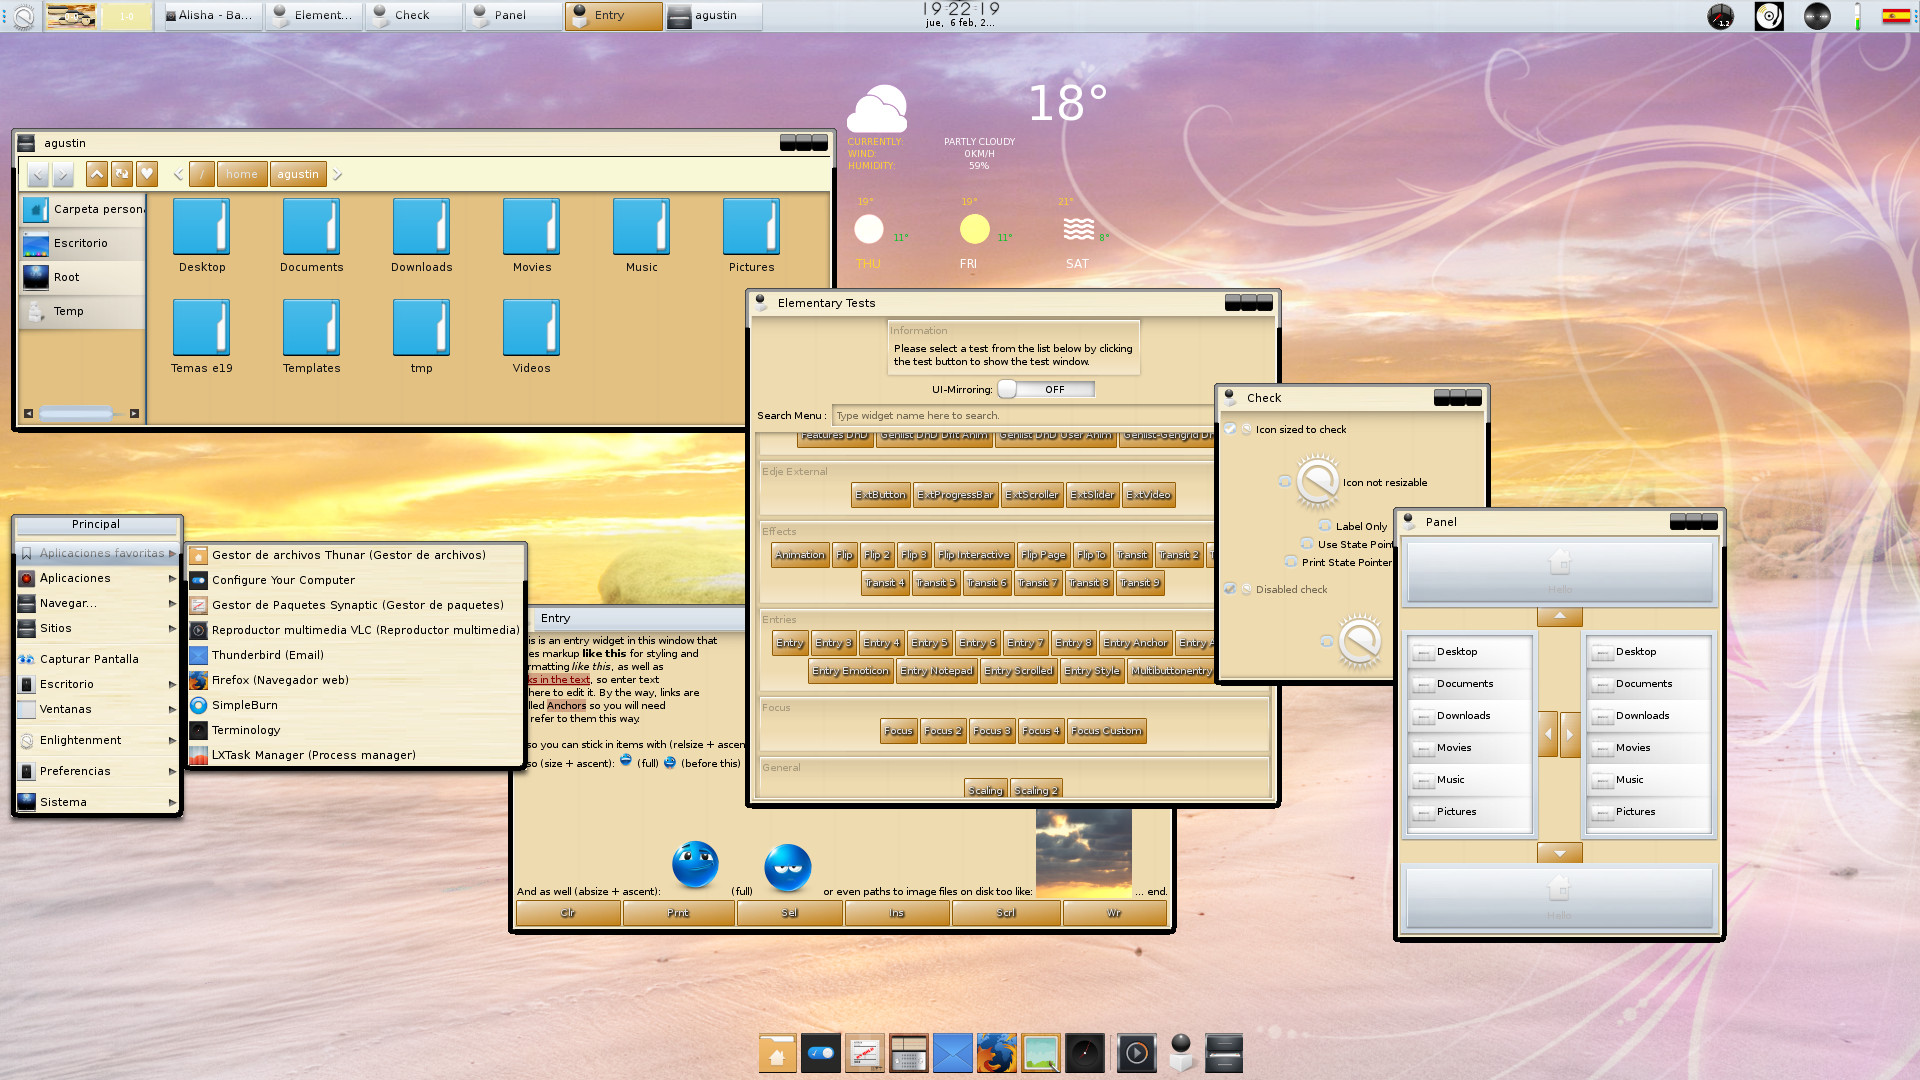The width and height of the screenshot is (1920, 1080).
Task: Click the 'home' breadcrumb in the path bar
Action: [x=242, y=174]
